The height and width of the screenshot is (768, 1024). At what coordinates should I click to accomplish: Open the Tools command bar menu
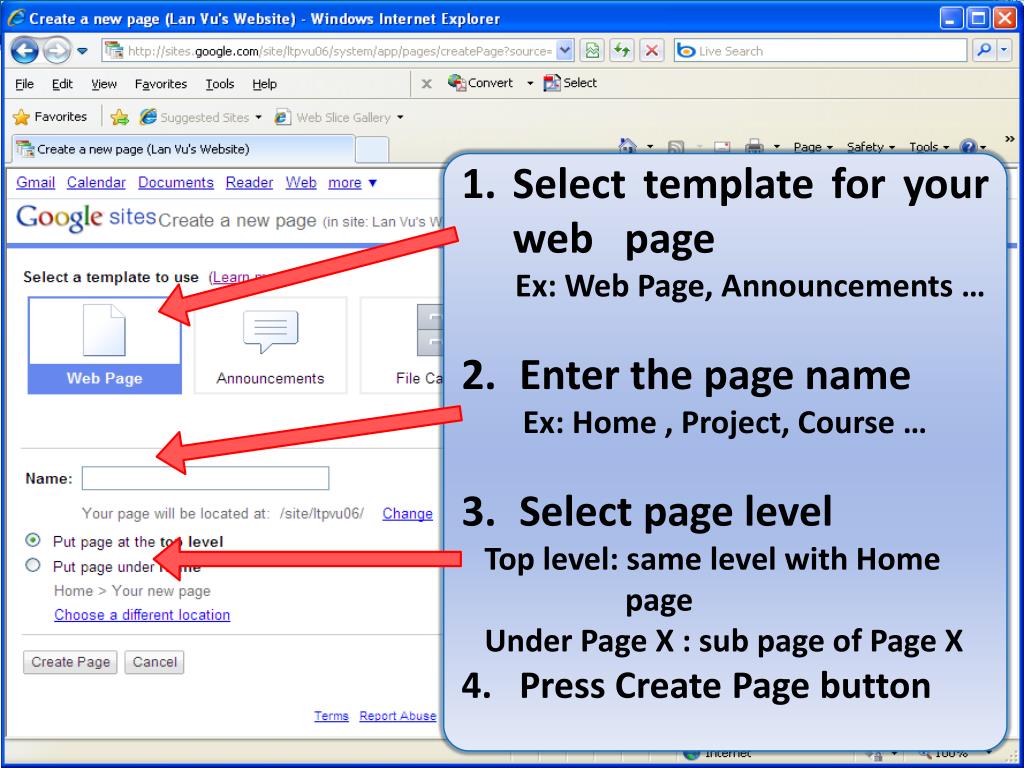tap(928, 147)
